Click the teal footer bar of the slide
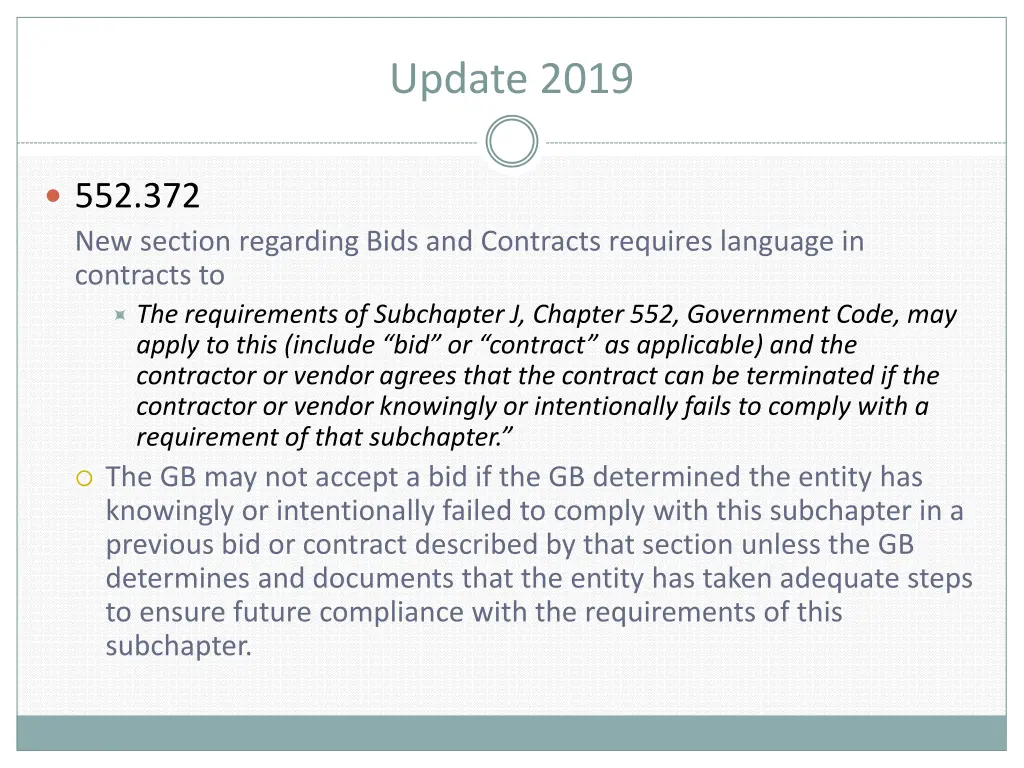1024x768 pixels. tap(511, 733)
